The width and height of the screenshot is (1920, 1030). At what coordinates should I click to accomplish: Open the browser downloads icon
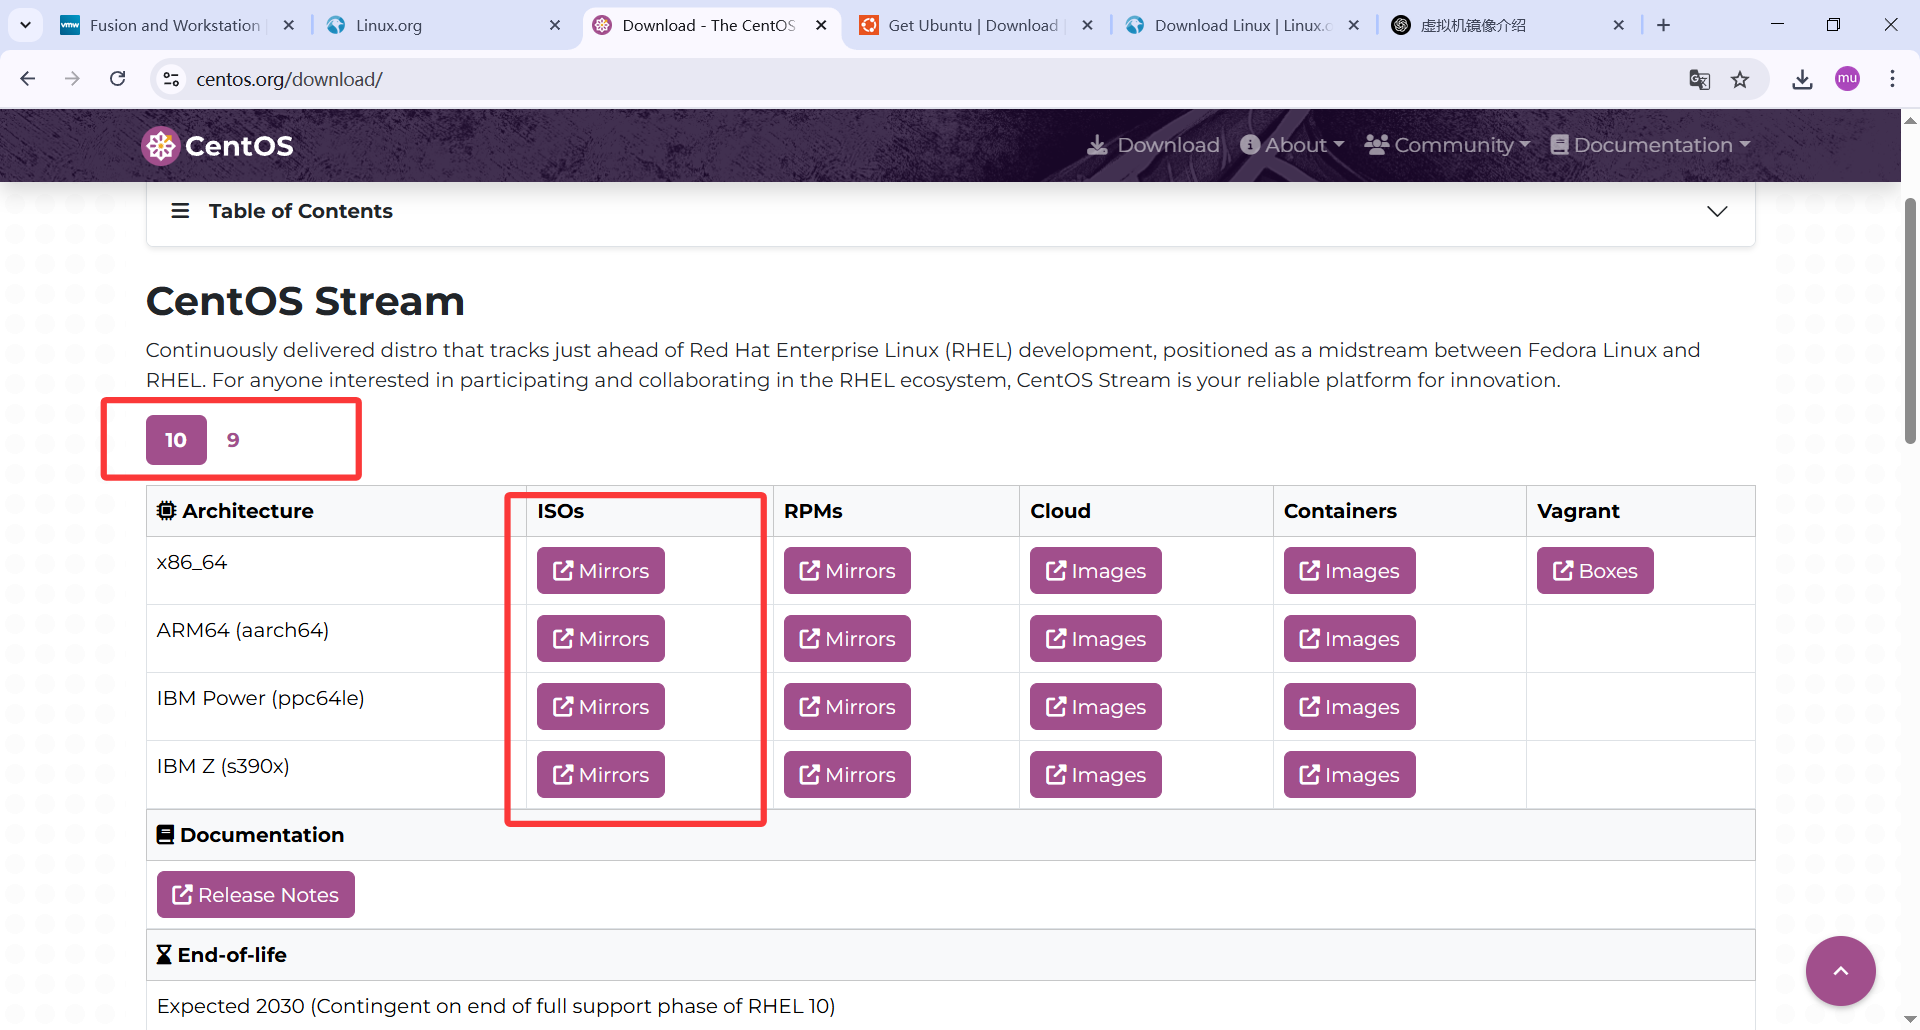pos(1802,79)
